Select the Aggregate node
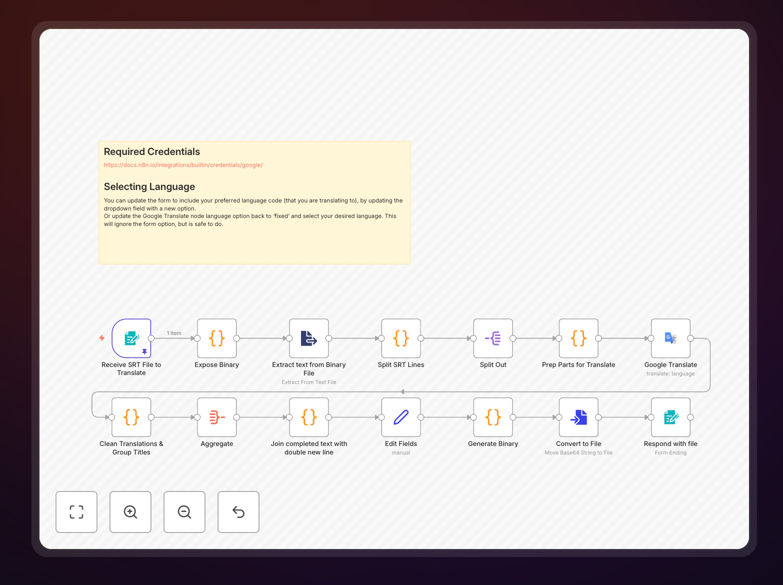783x585 pixels. point(217,417)
